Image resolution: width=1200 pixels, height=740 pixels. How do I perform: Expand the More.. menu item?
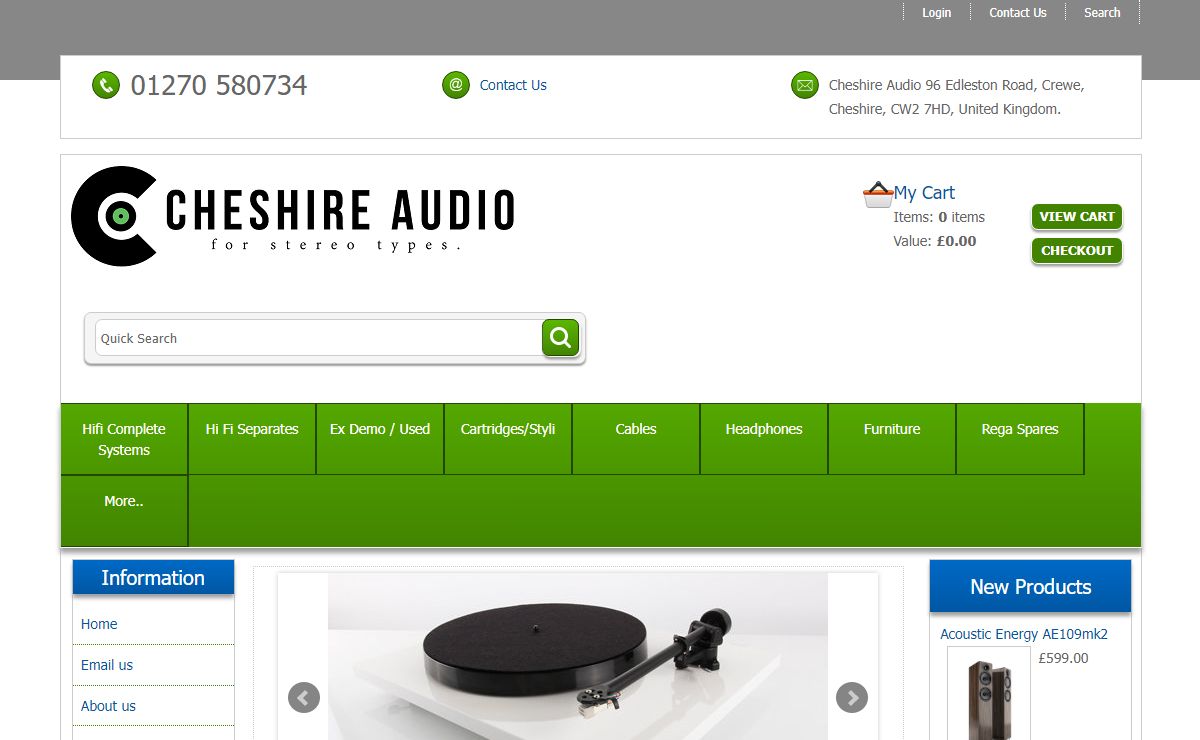click(124, 511)
